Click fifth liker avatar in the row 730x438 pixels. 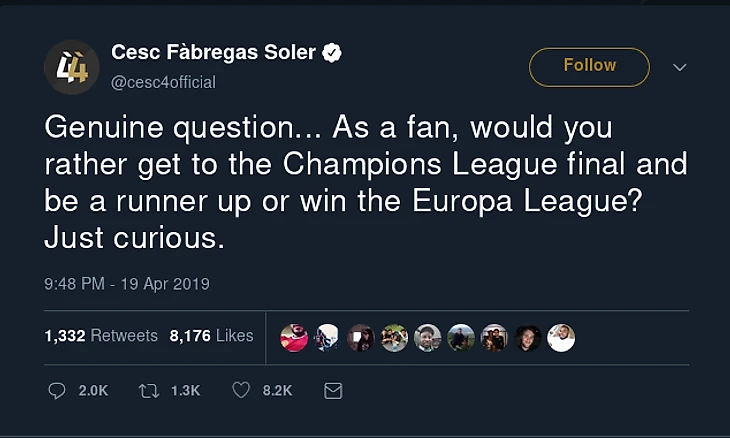coord(428,337)
